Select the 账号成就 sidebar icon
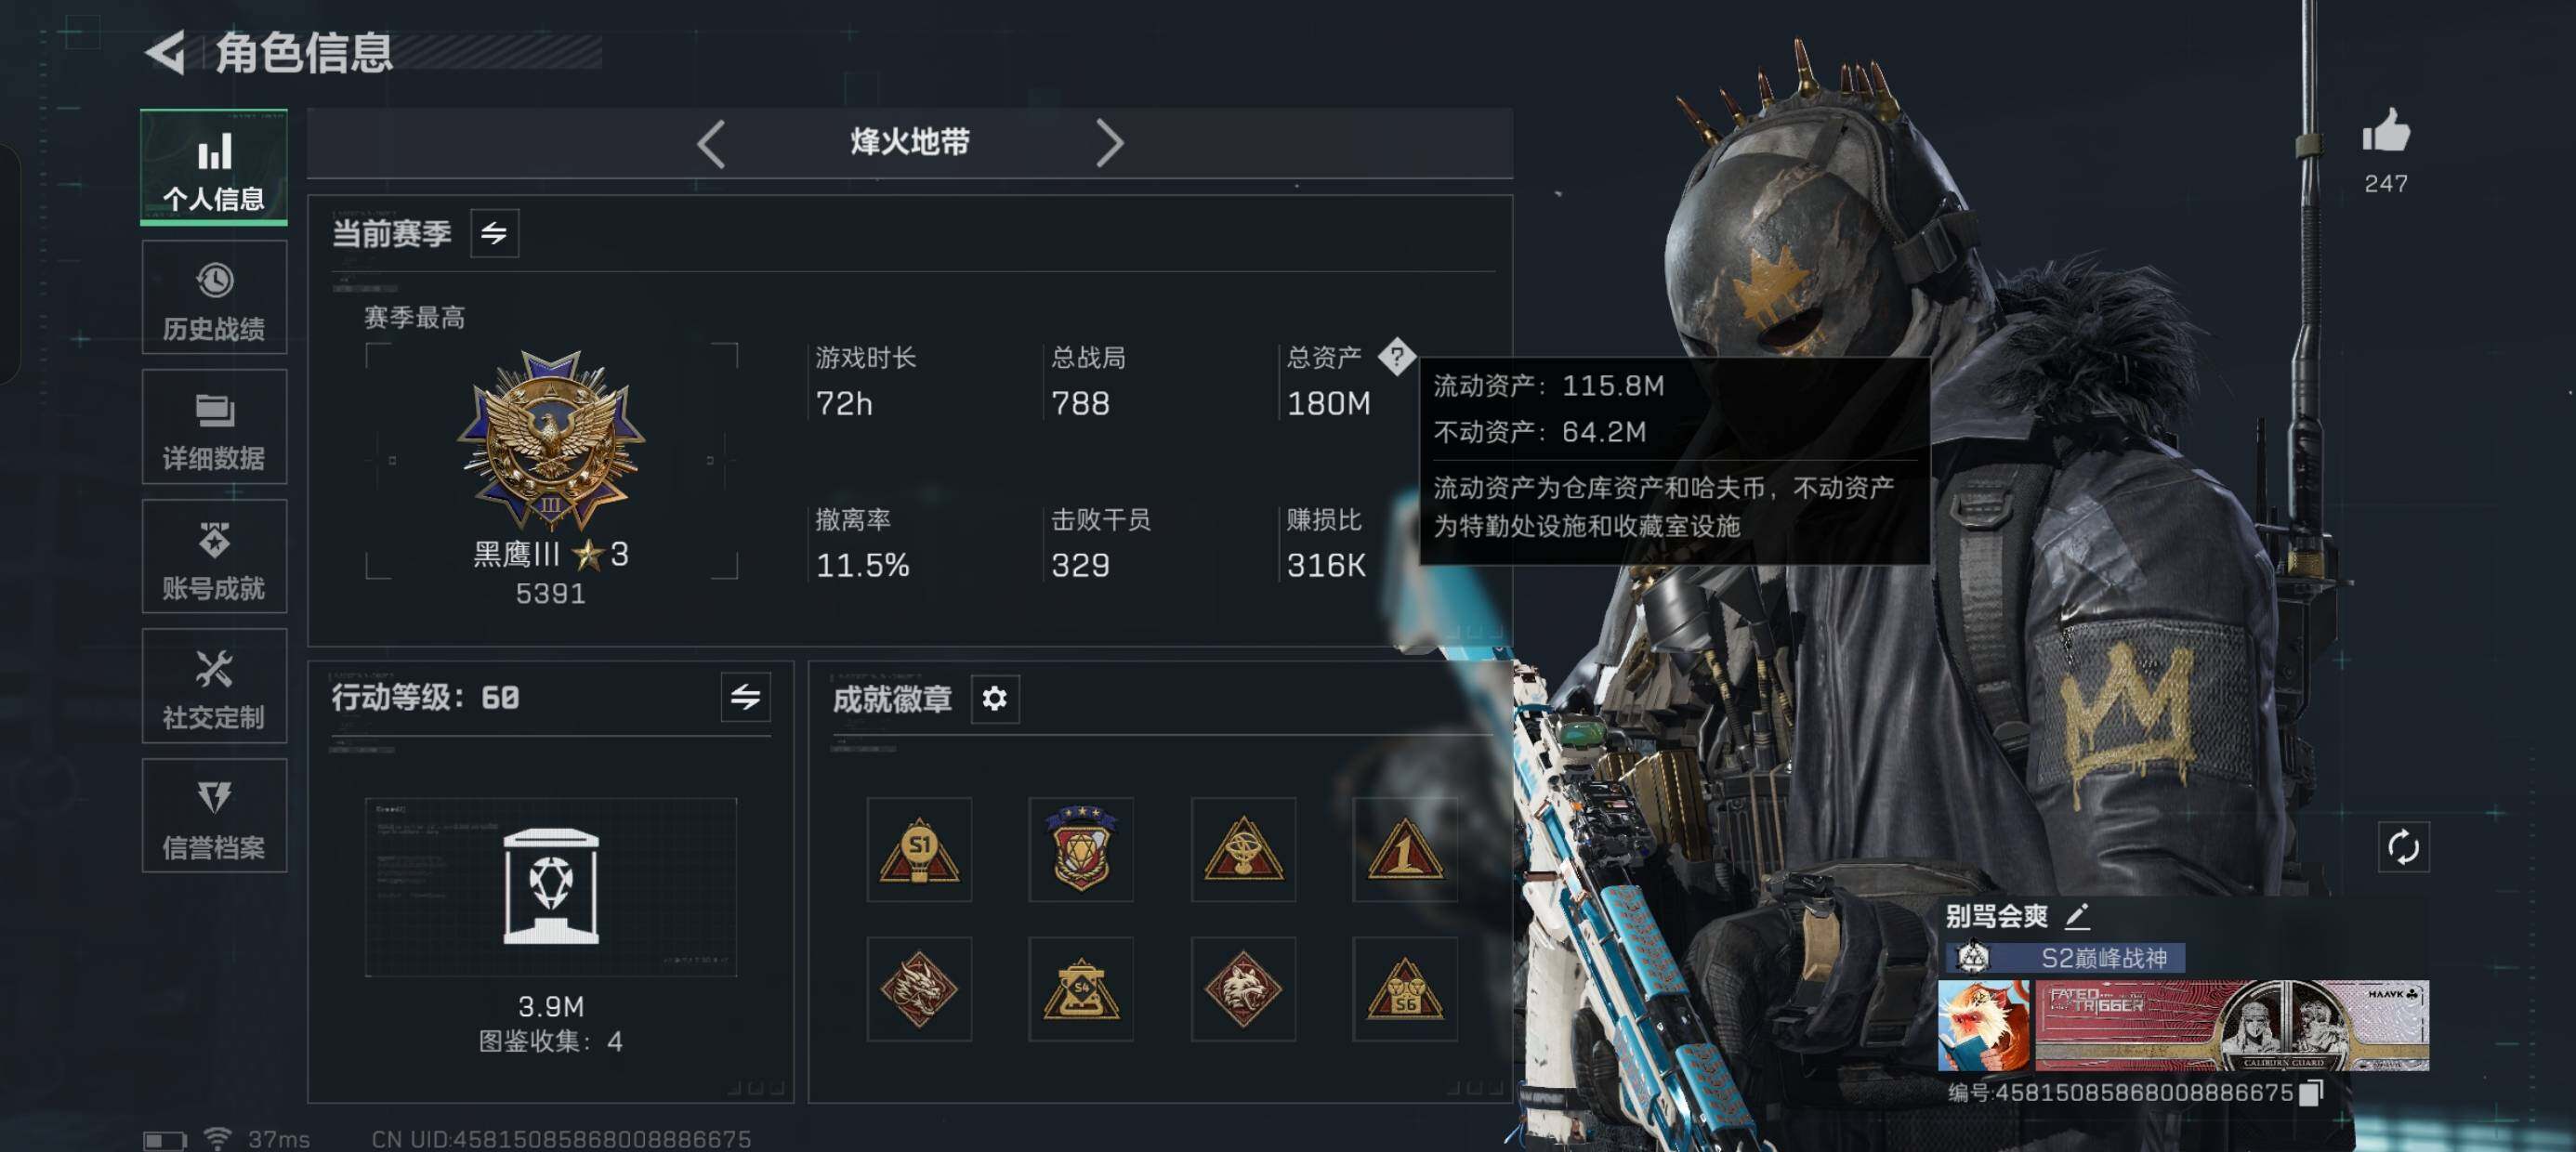2576x1152 pixels. click(x=214, y=557)
